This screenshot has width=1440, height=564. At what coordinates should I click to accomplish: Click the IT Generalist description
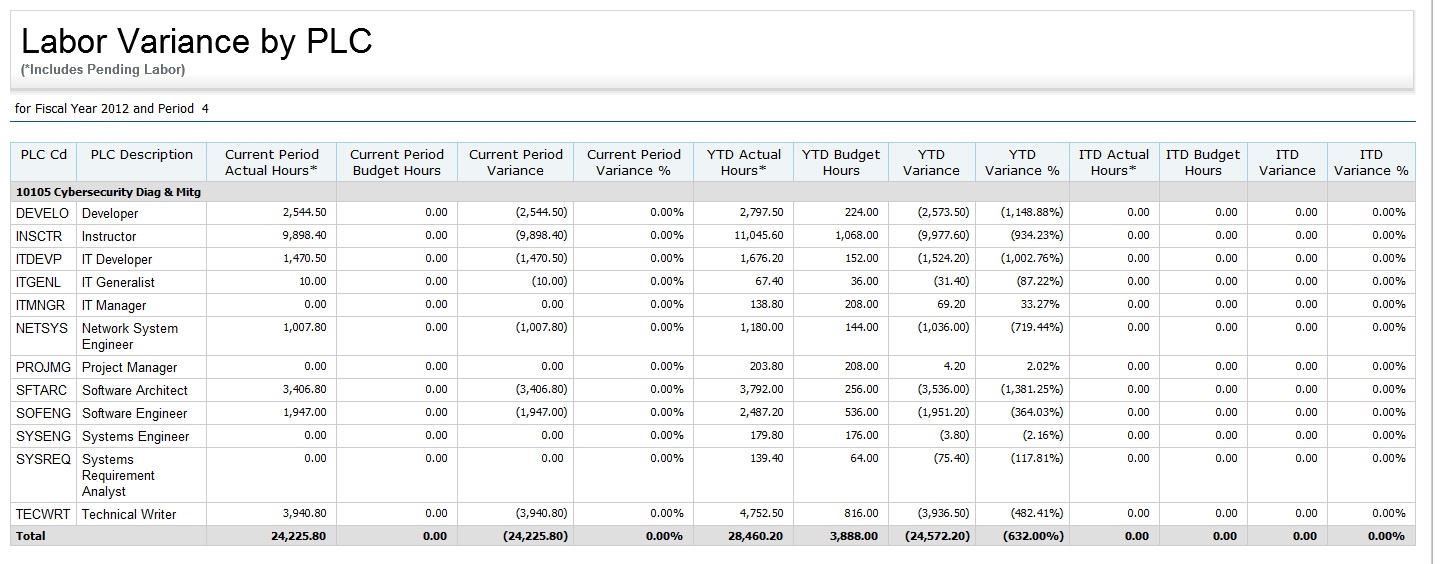[118, 282]
